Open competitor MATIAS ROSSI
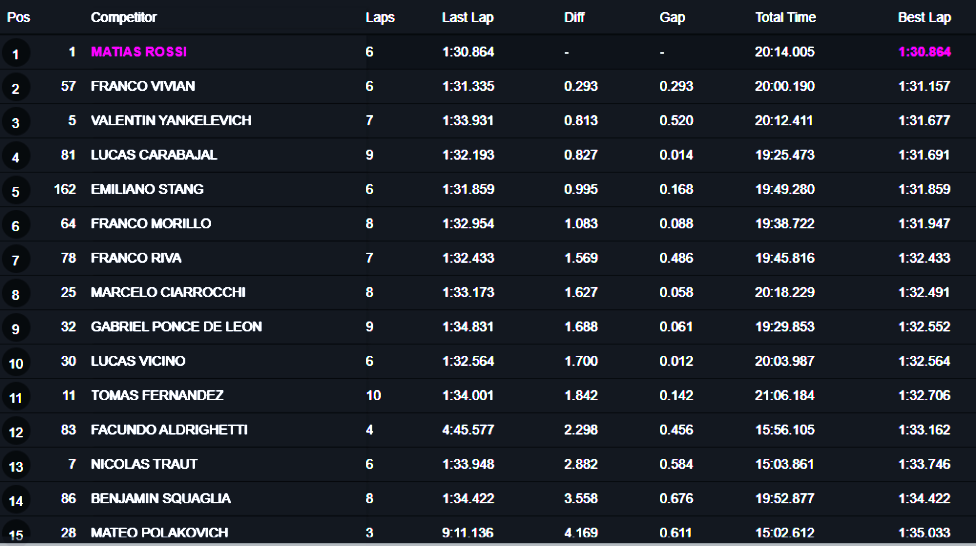 click(x=139, y=52)
